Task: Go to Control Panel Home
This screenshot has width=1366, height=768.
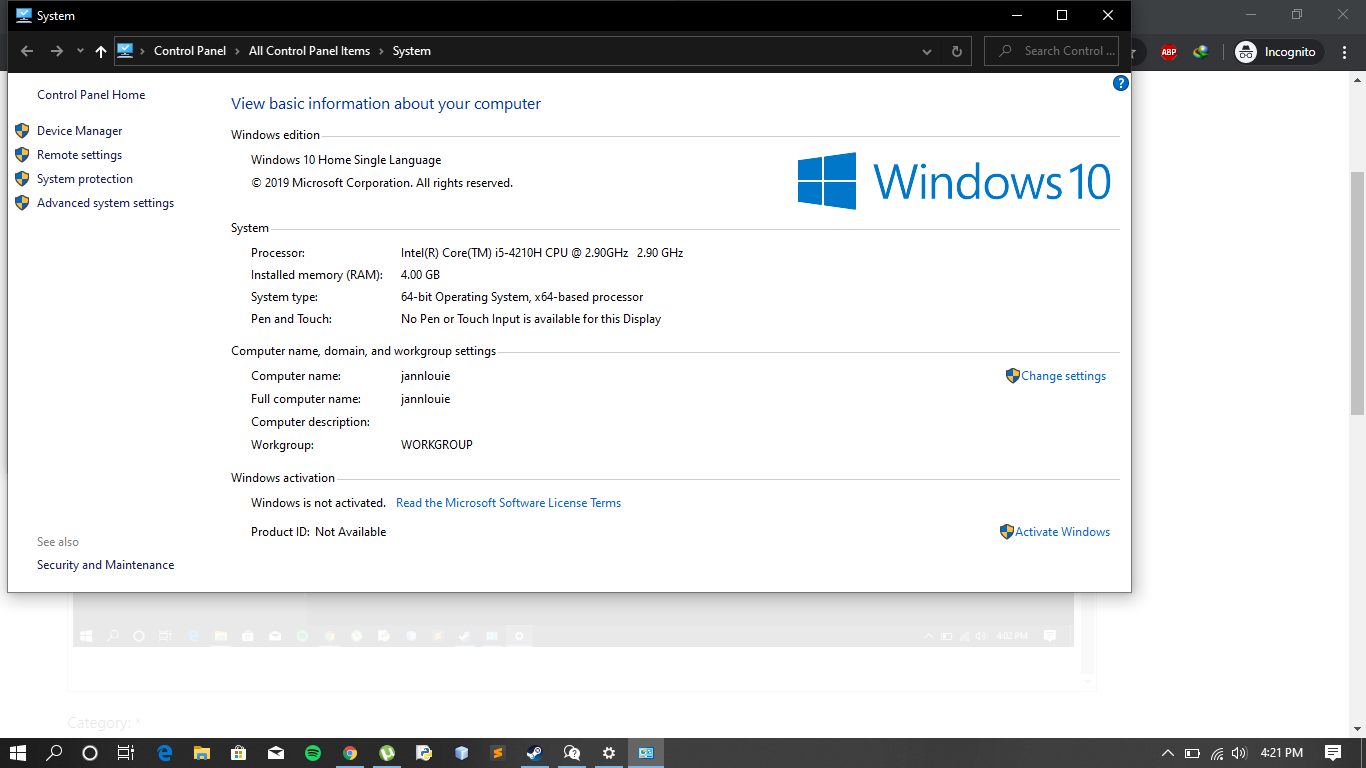Action: pyautogui.click(x=91, y=95)
